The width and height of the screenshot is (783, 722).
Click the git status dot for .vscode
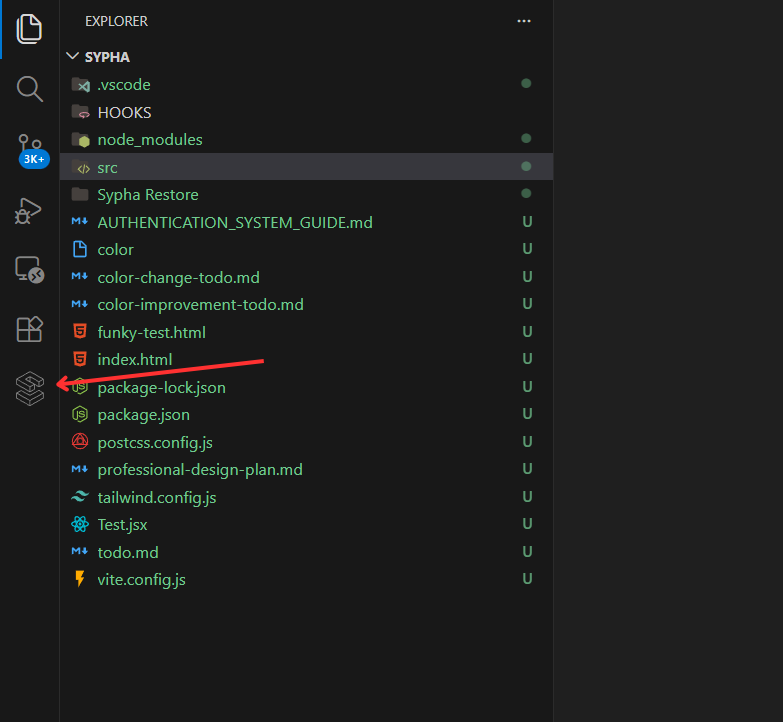pyautogui.click(x=526, y=83)
